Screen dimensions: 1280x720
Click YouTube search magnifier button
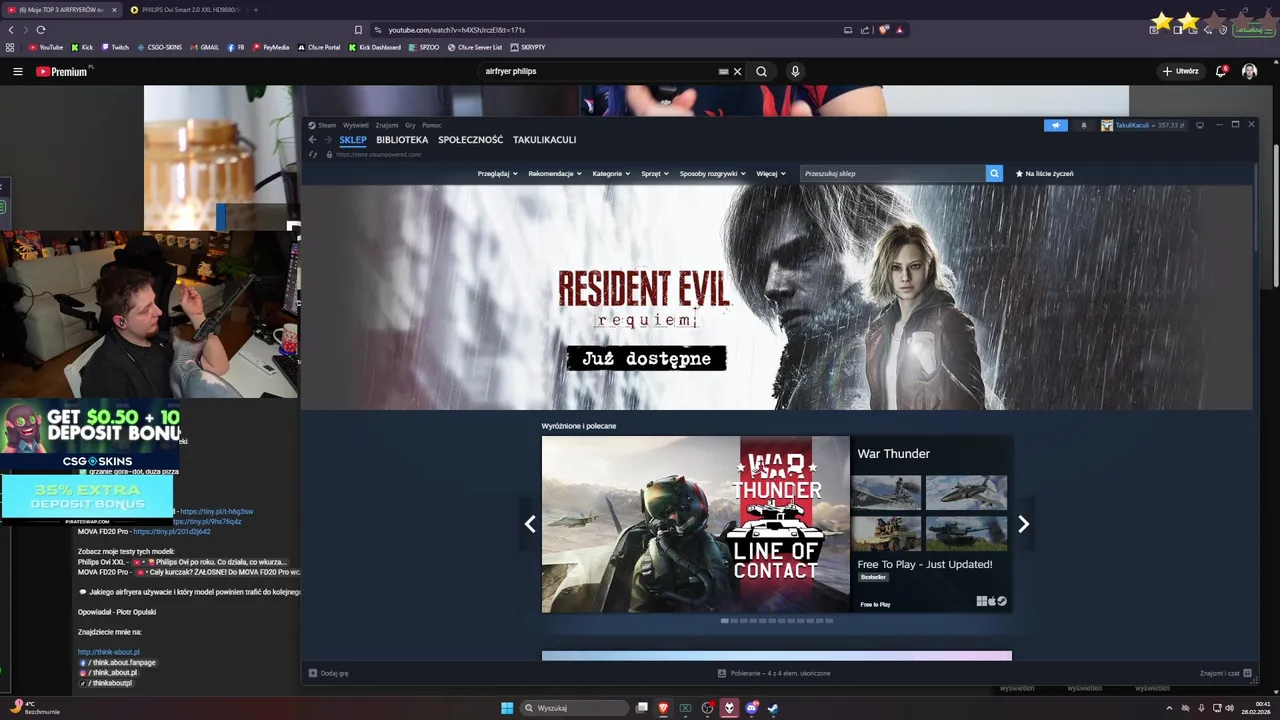point(761,71)
